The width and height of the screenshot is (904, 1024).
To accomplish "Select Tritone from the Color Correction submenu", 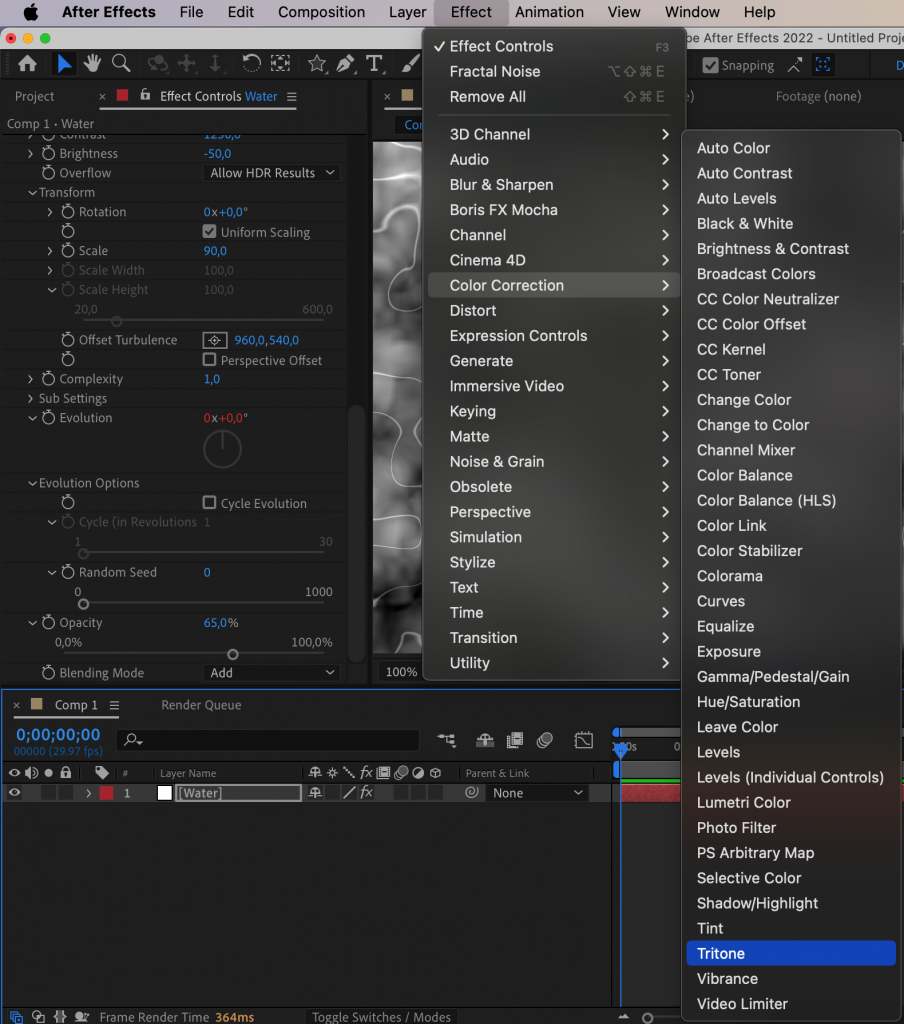I will pyautogui.click(x=790, y=953).
